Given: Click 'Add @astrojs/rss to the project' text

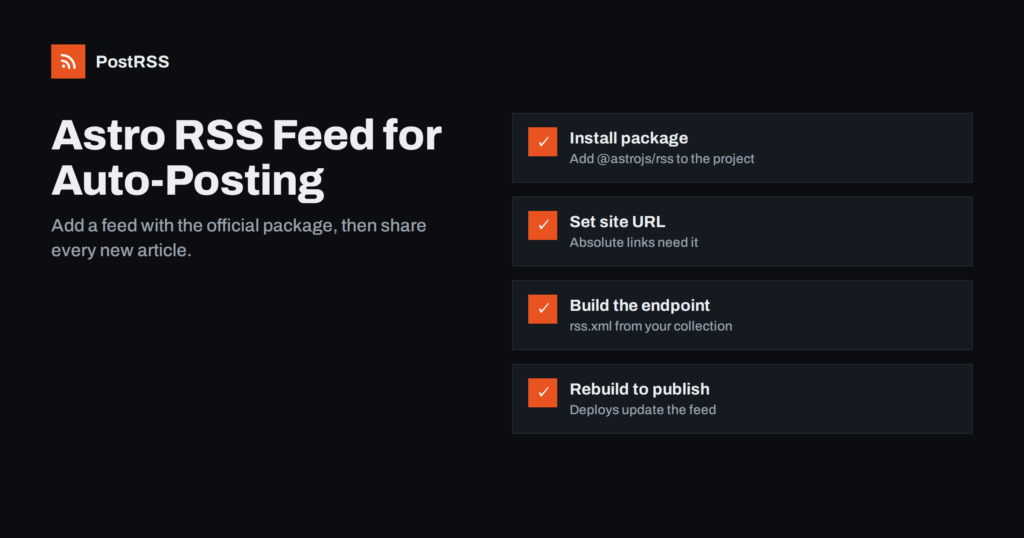Looking at the screenshot, I should (662, 159).
